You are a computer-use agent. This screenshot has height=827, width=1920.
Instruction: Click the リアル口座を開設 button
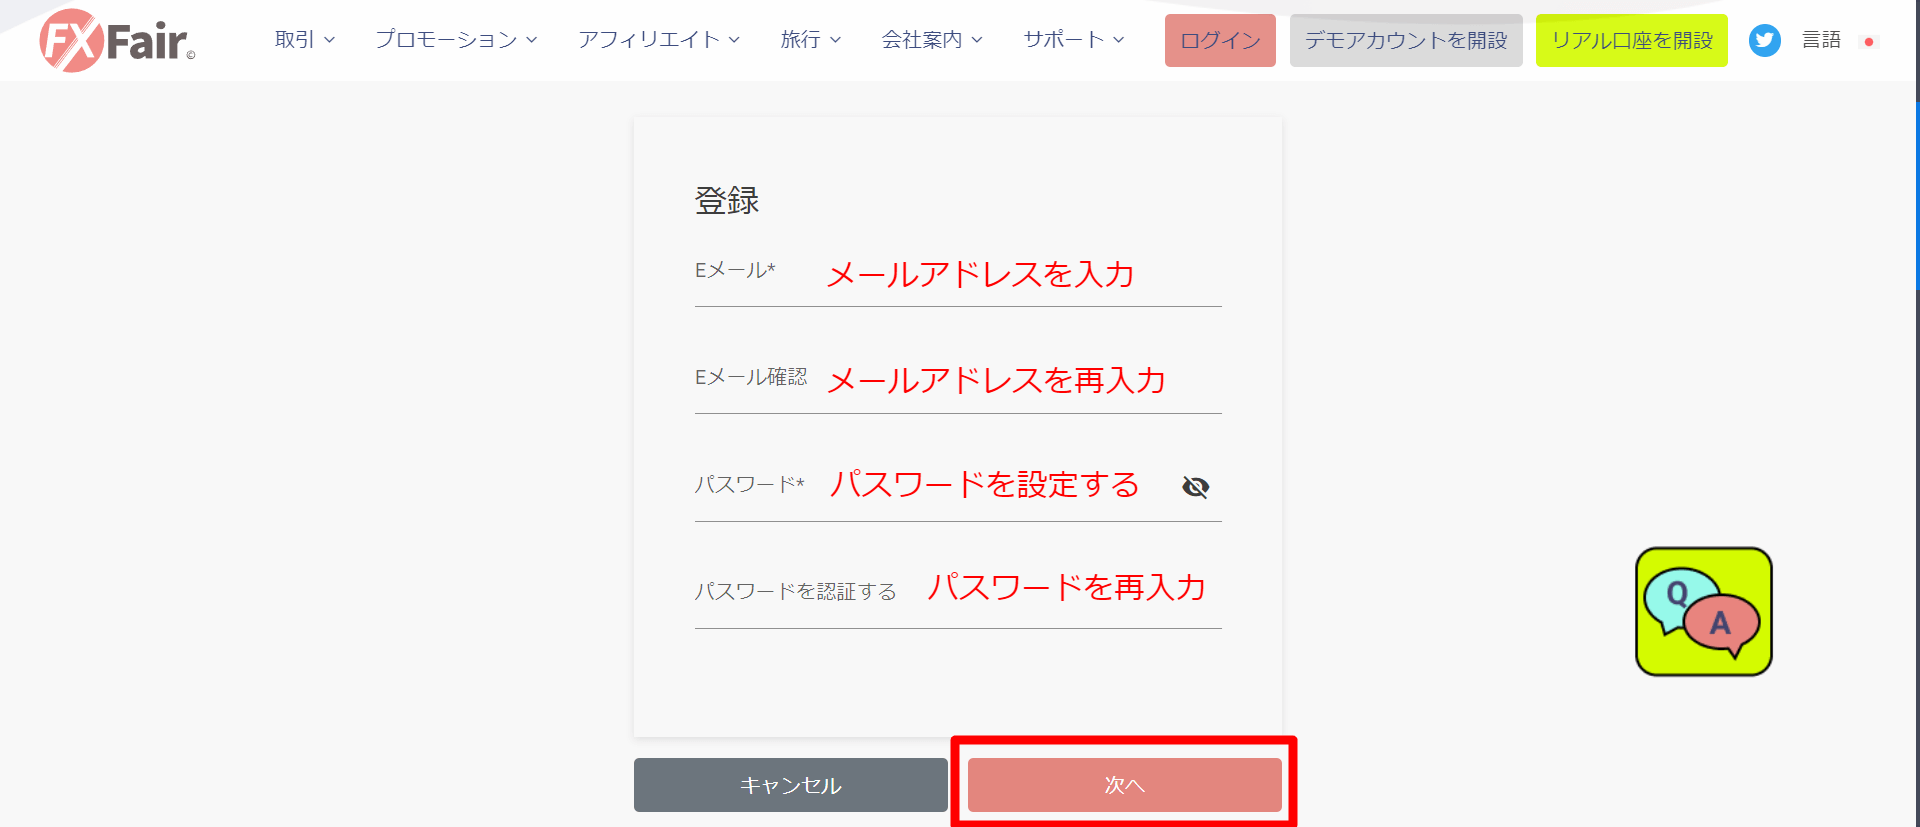[x=1631, y=40]
